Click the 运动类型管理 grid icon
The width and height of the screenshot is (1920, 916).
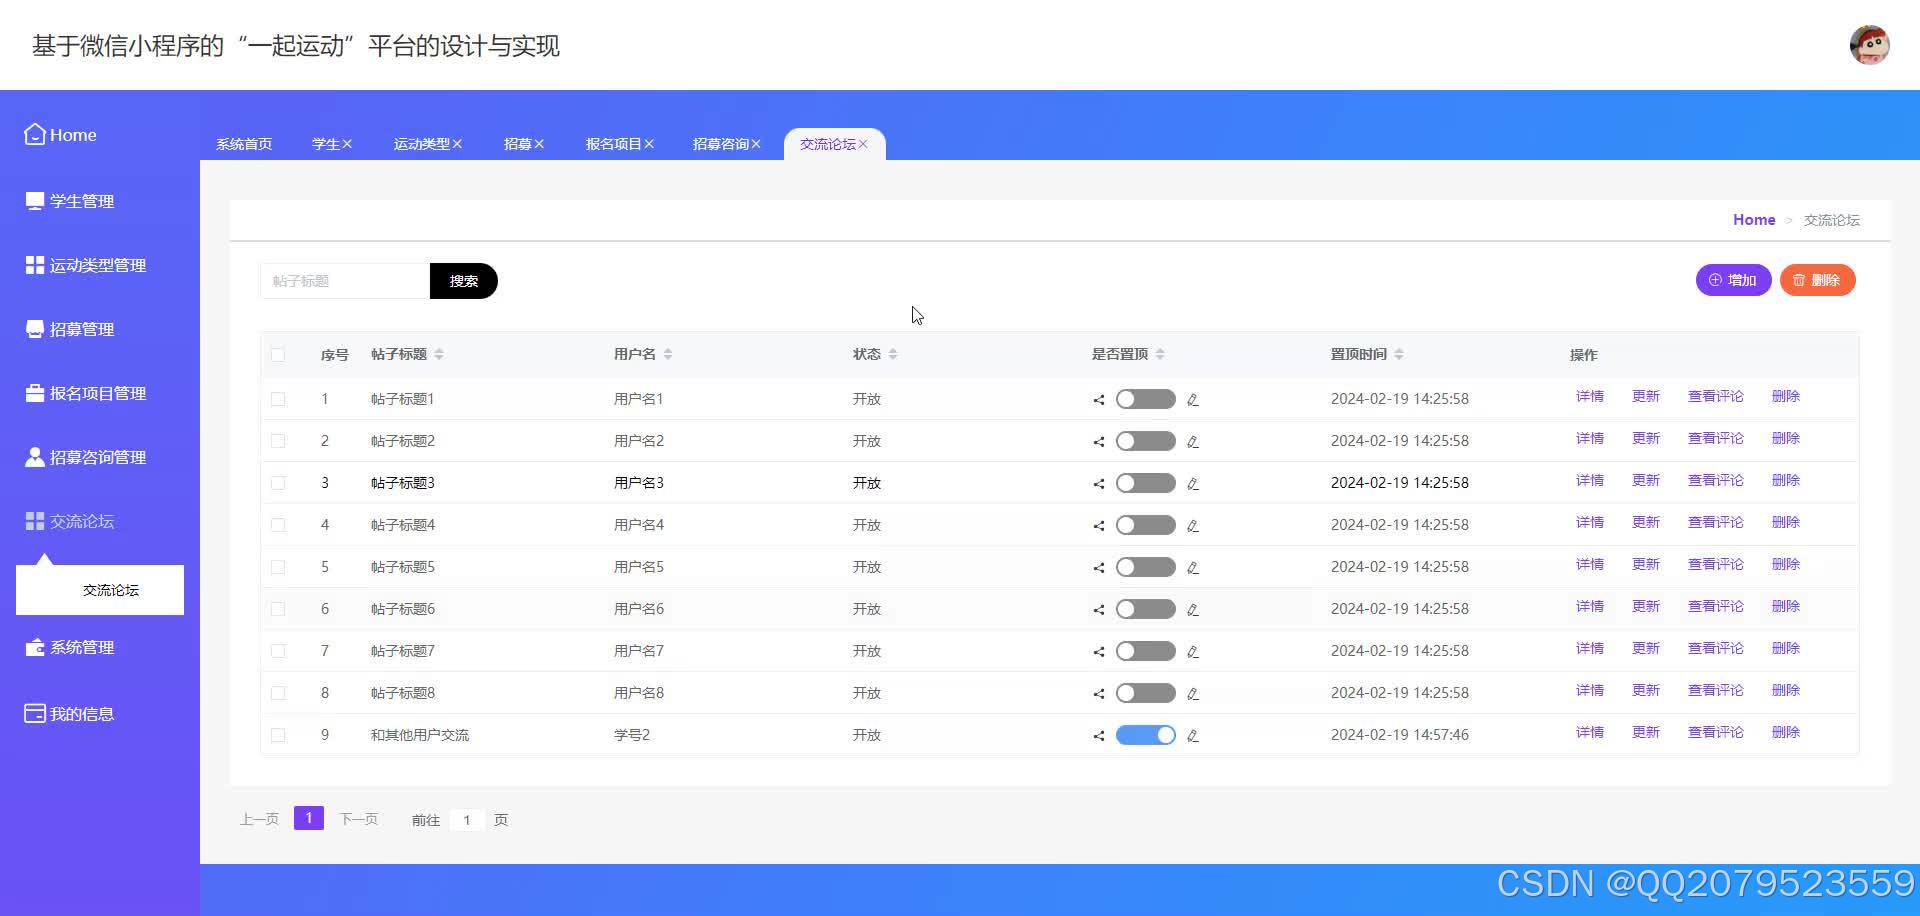[35, 265]
